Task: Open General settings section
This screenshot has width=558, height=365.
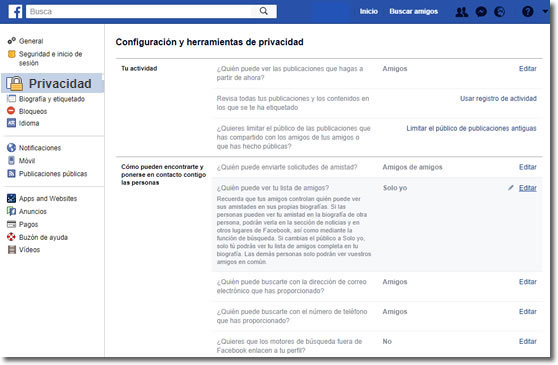Action: click(x=31, y=41)
